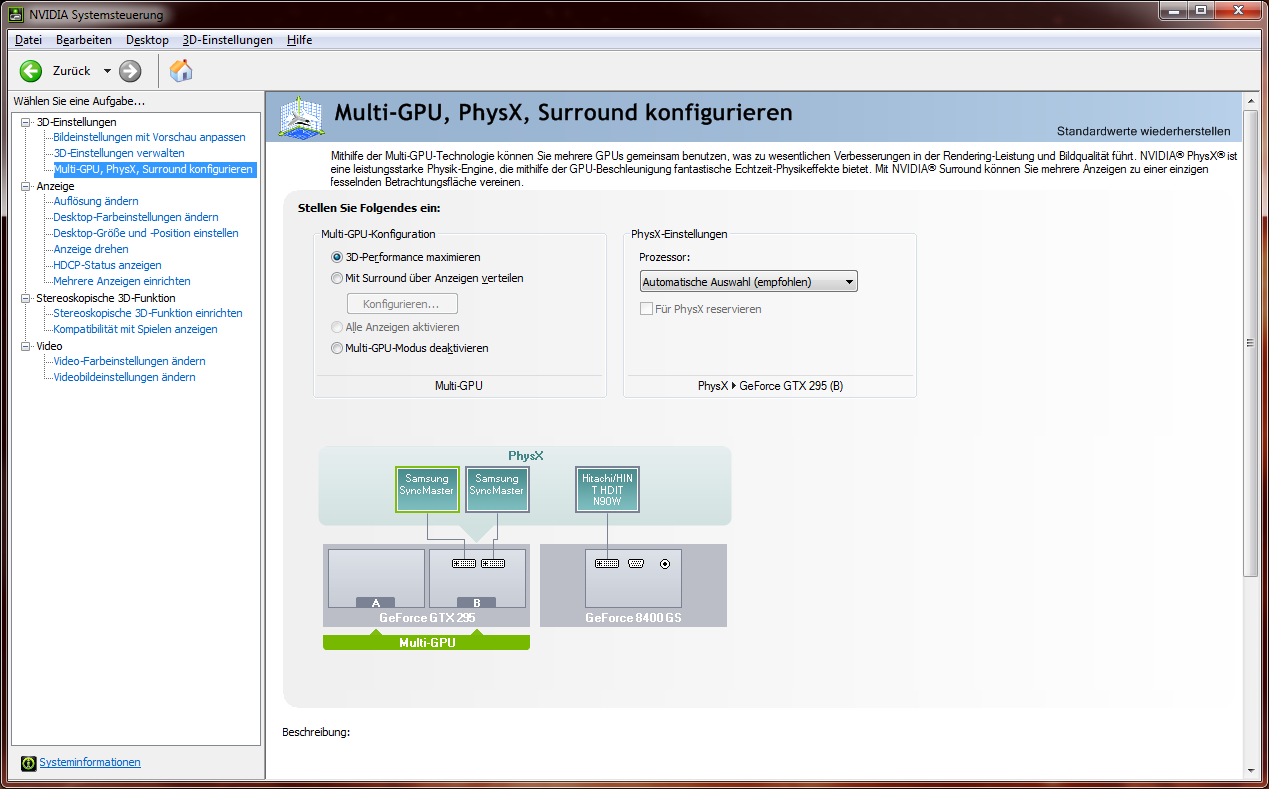
Task: Open HDCP-Status anzeigen
Action: [x=107, y=265]
